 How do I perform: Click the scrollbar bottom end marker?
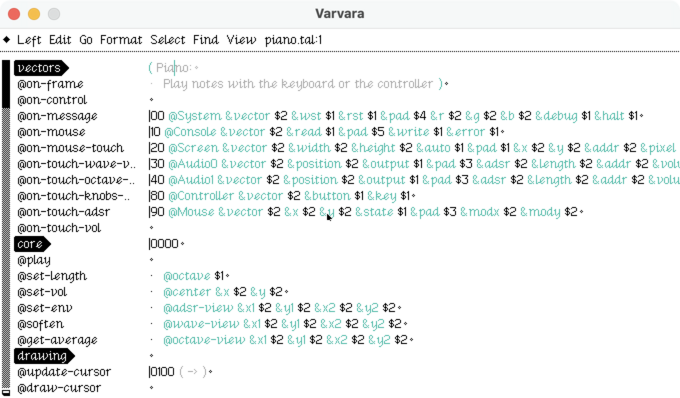tap(6, 392)
